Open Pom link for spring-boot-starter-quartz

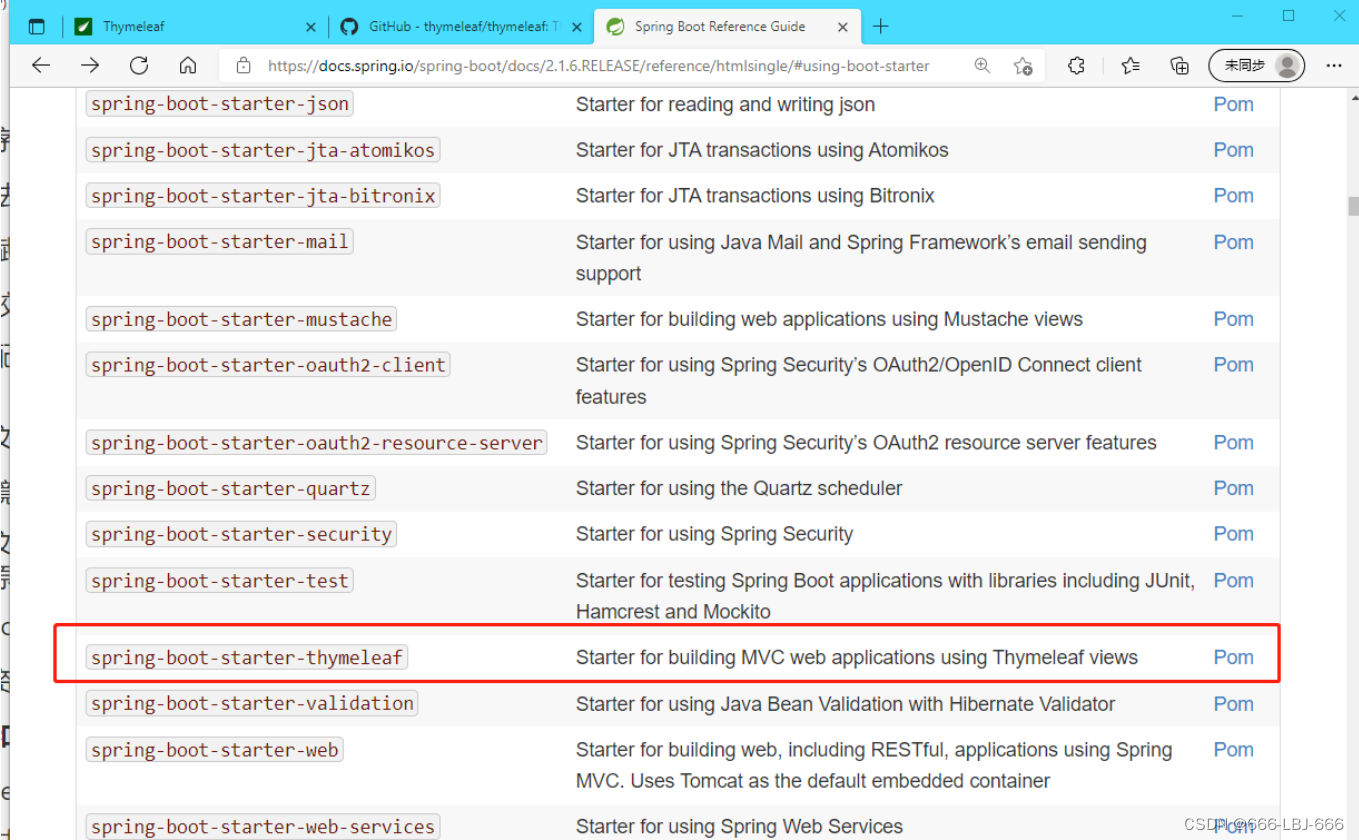coord(1233,488)
